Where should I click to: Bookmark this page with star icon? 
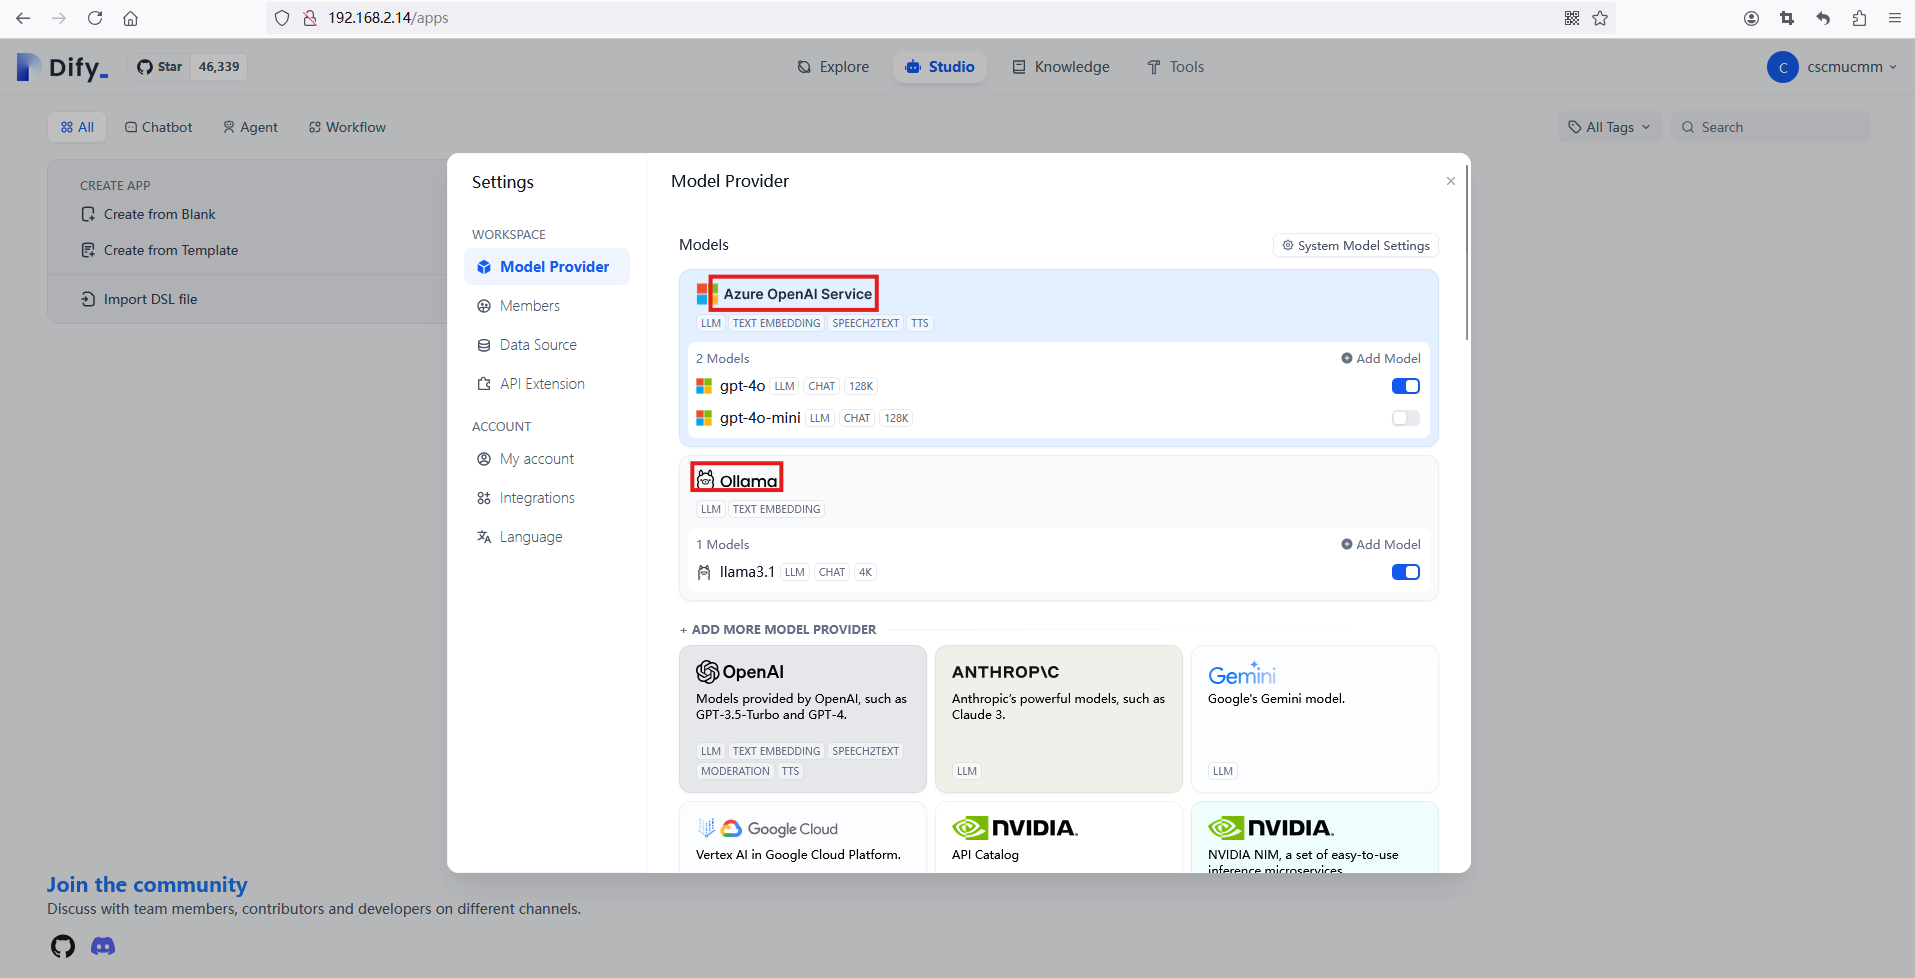pos(1600,18)
